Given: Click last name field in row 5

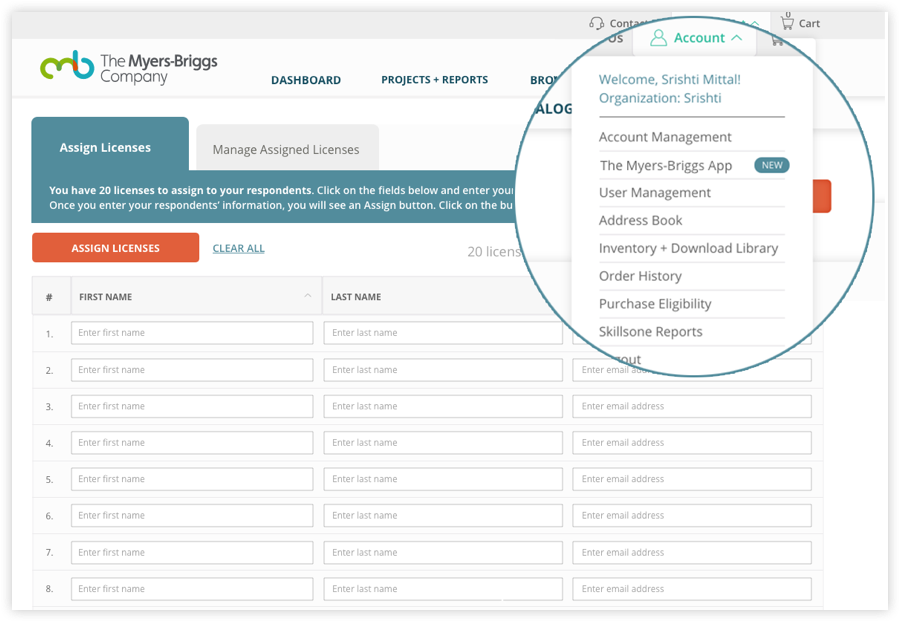Looking at the screenshot, I should [x=443, y=479].
